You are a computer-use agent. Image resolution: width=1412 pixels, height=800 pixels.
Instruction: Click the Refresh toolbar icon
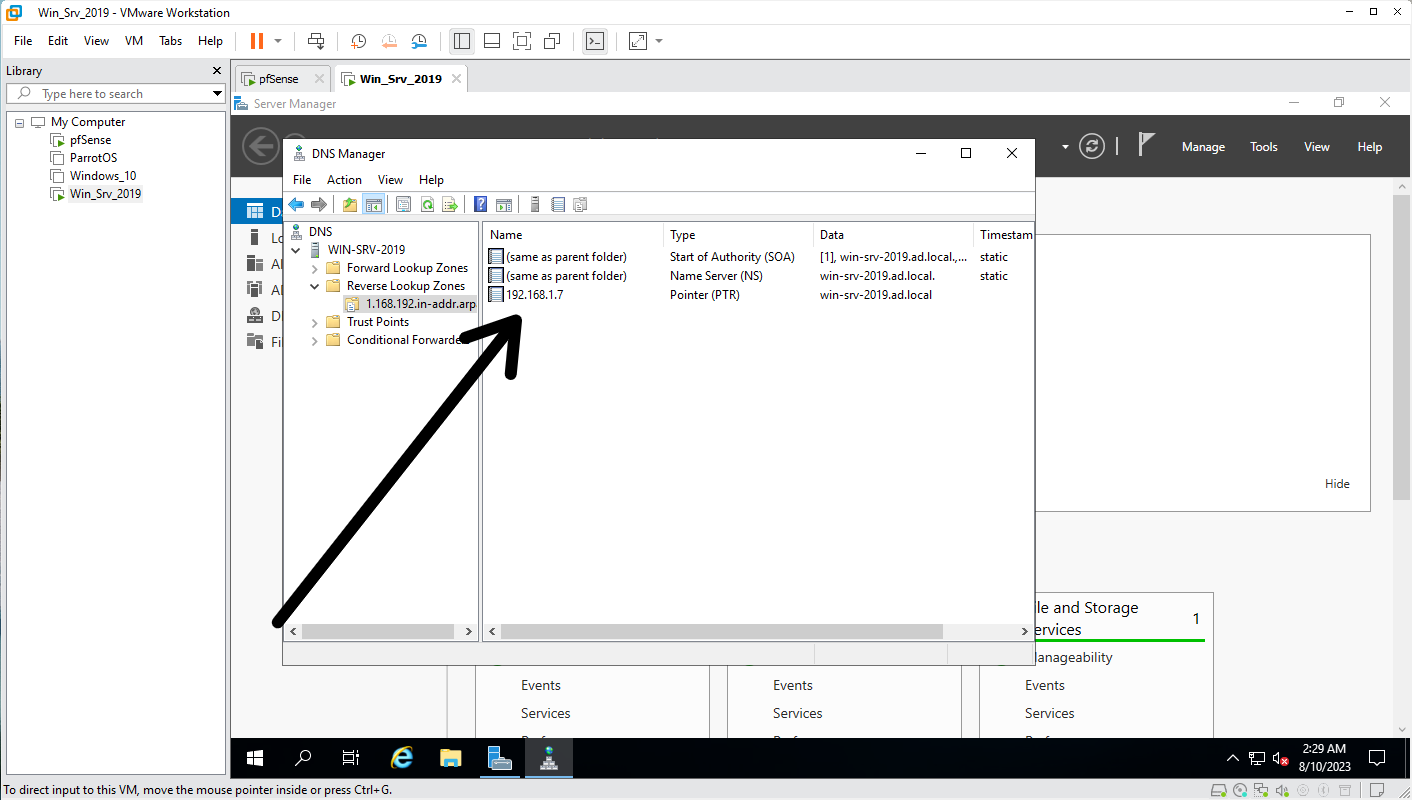click(427, 204)
